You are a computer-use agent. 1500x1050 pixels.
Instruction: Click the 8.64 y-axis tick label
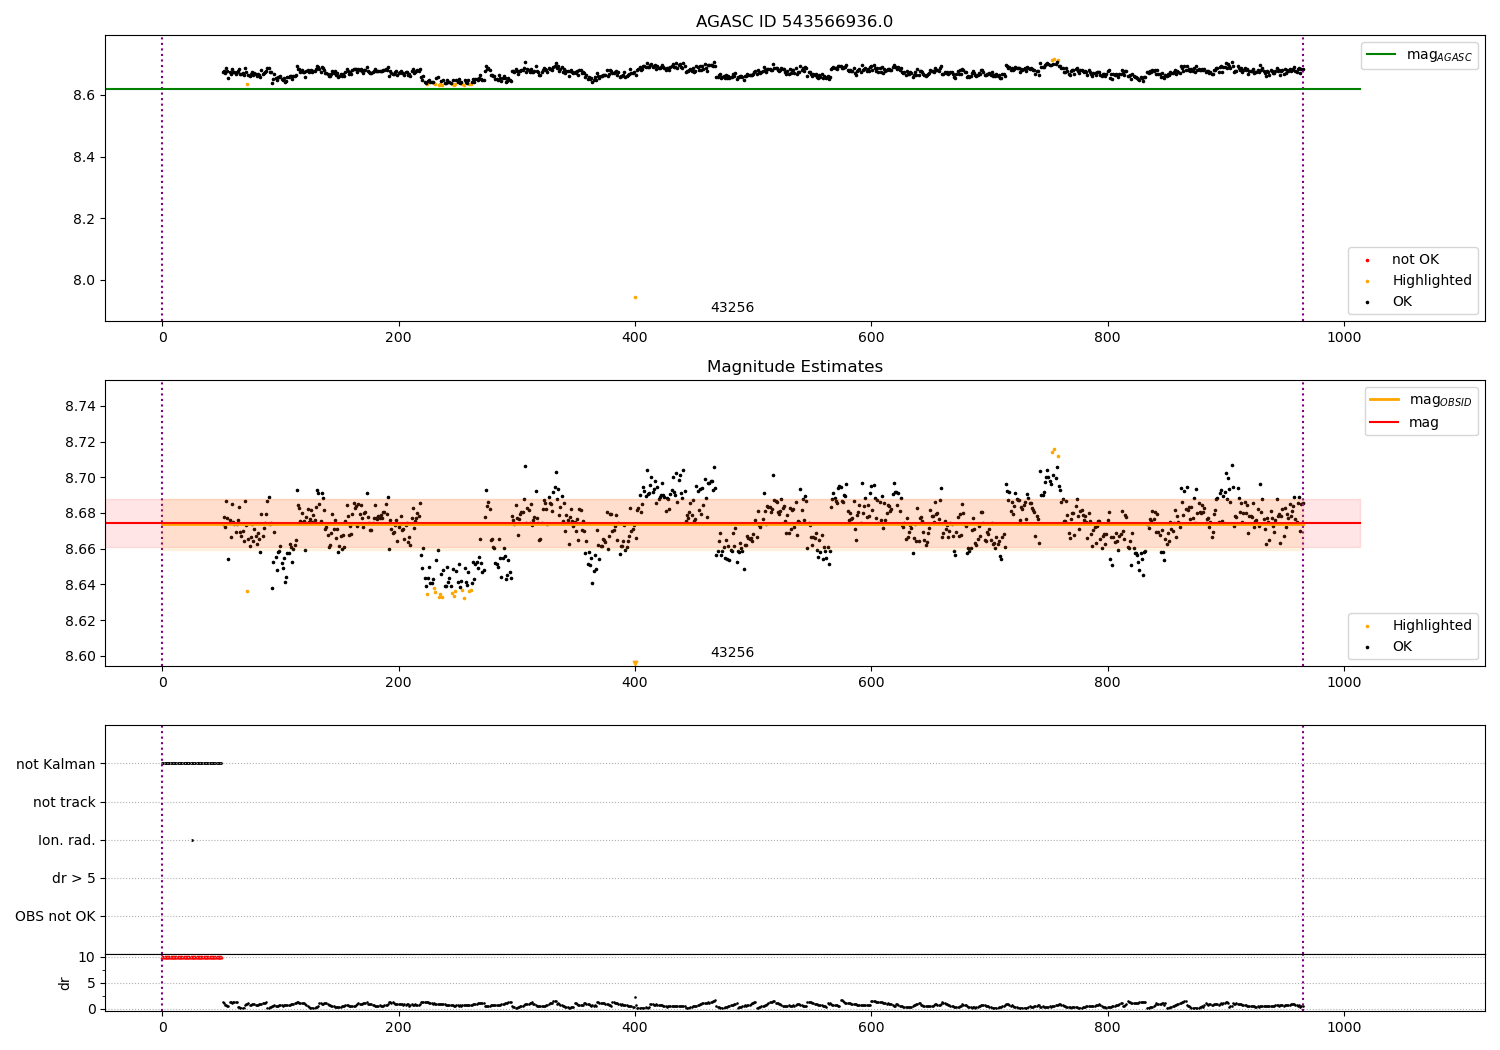click(x=79, y=585)
